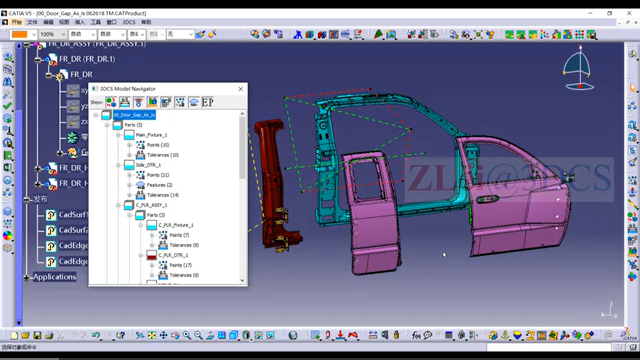
Task: Toggle the fourth Show filter icon in Model Navigator
Action: [152, 102]
